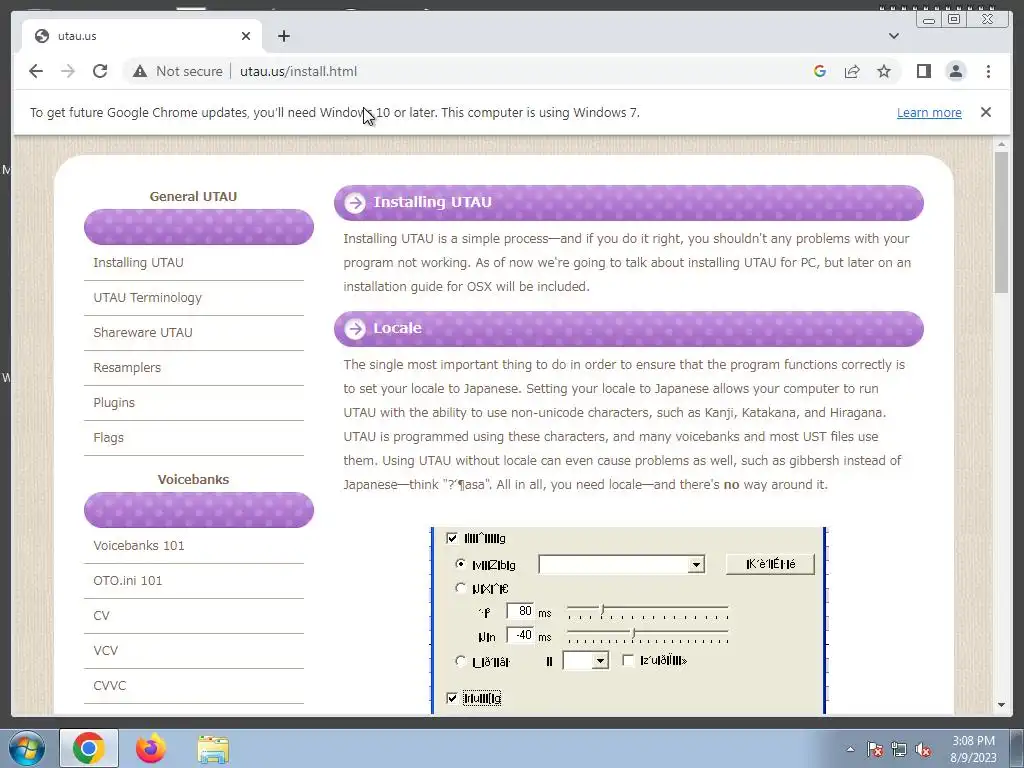The width and height of the screenshot is (1024, 768).
Task: Click the Google icon in the address bar
Action: (x=820, y=71)
